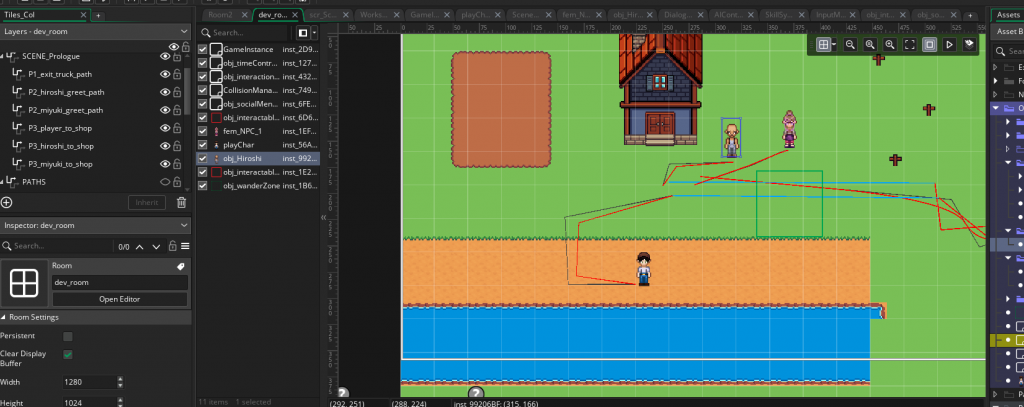Click the Open Editor button

point(120,300)
